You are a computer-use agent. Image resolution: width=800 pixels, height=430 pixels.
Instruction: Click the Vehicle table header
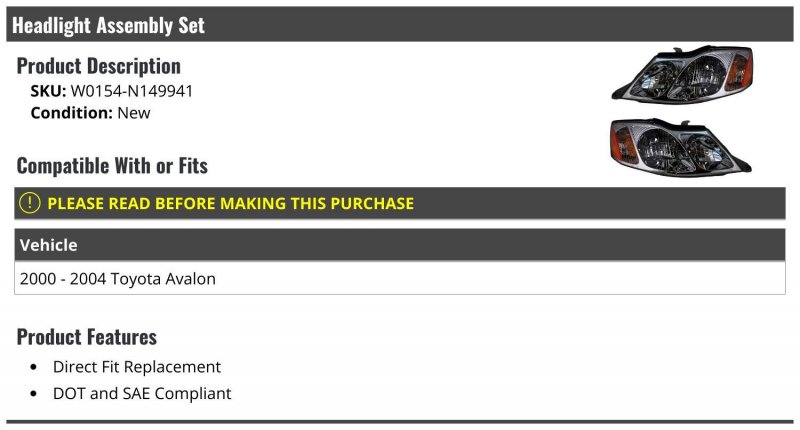[x=399, y=245]
